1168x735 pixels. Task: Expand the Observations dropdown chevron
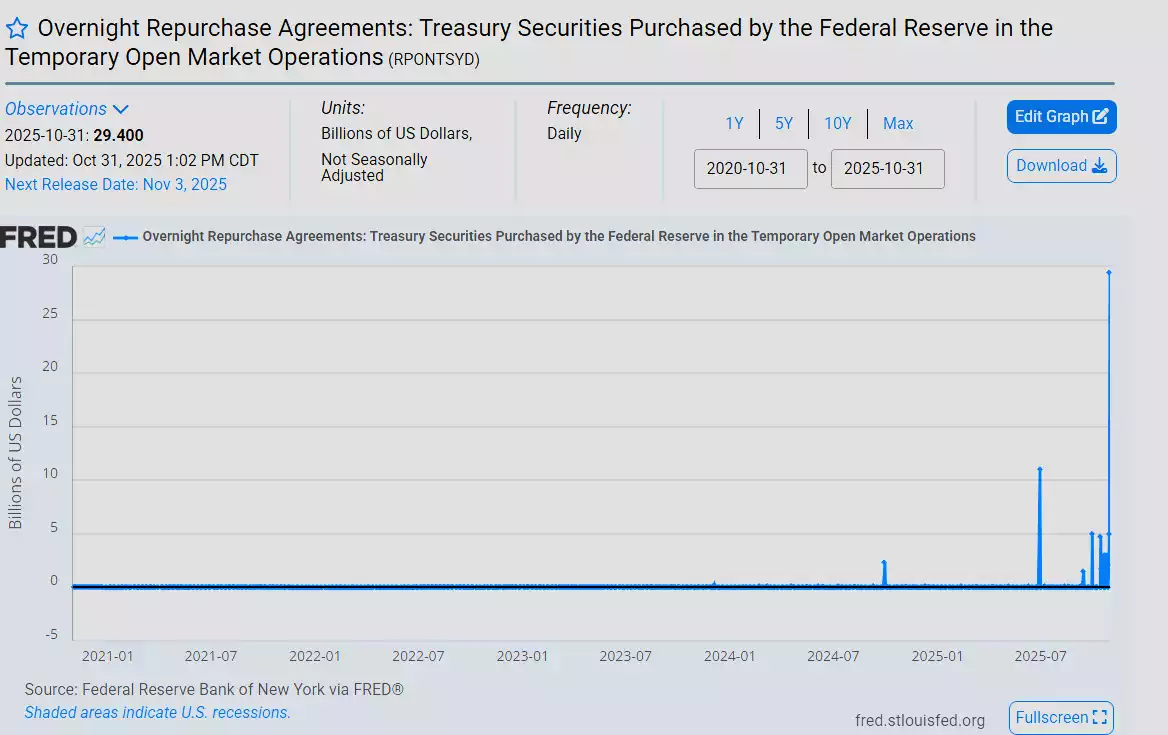pyautogui.click(x=119, y=108)
